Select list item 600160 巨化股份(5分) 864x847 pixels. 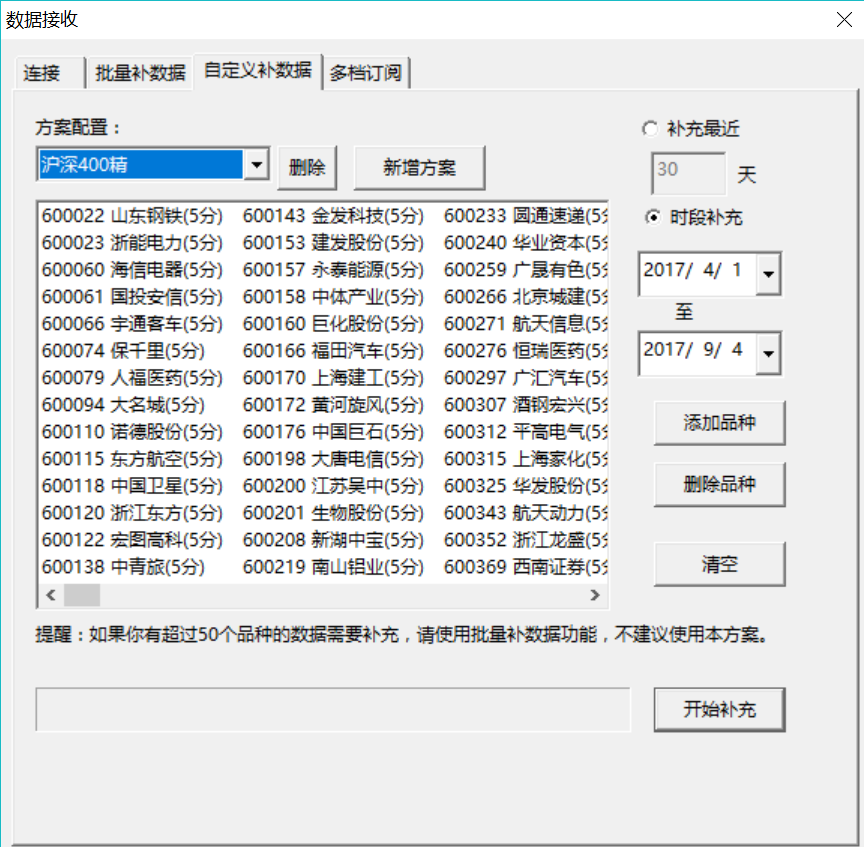[x=333, y=323]
